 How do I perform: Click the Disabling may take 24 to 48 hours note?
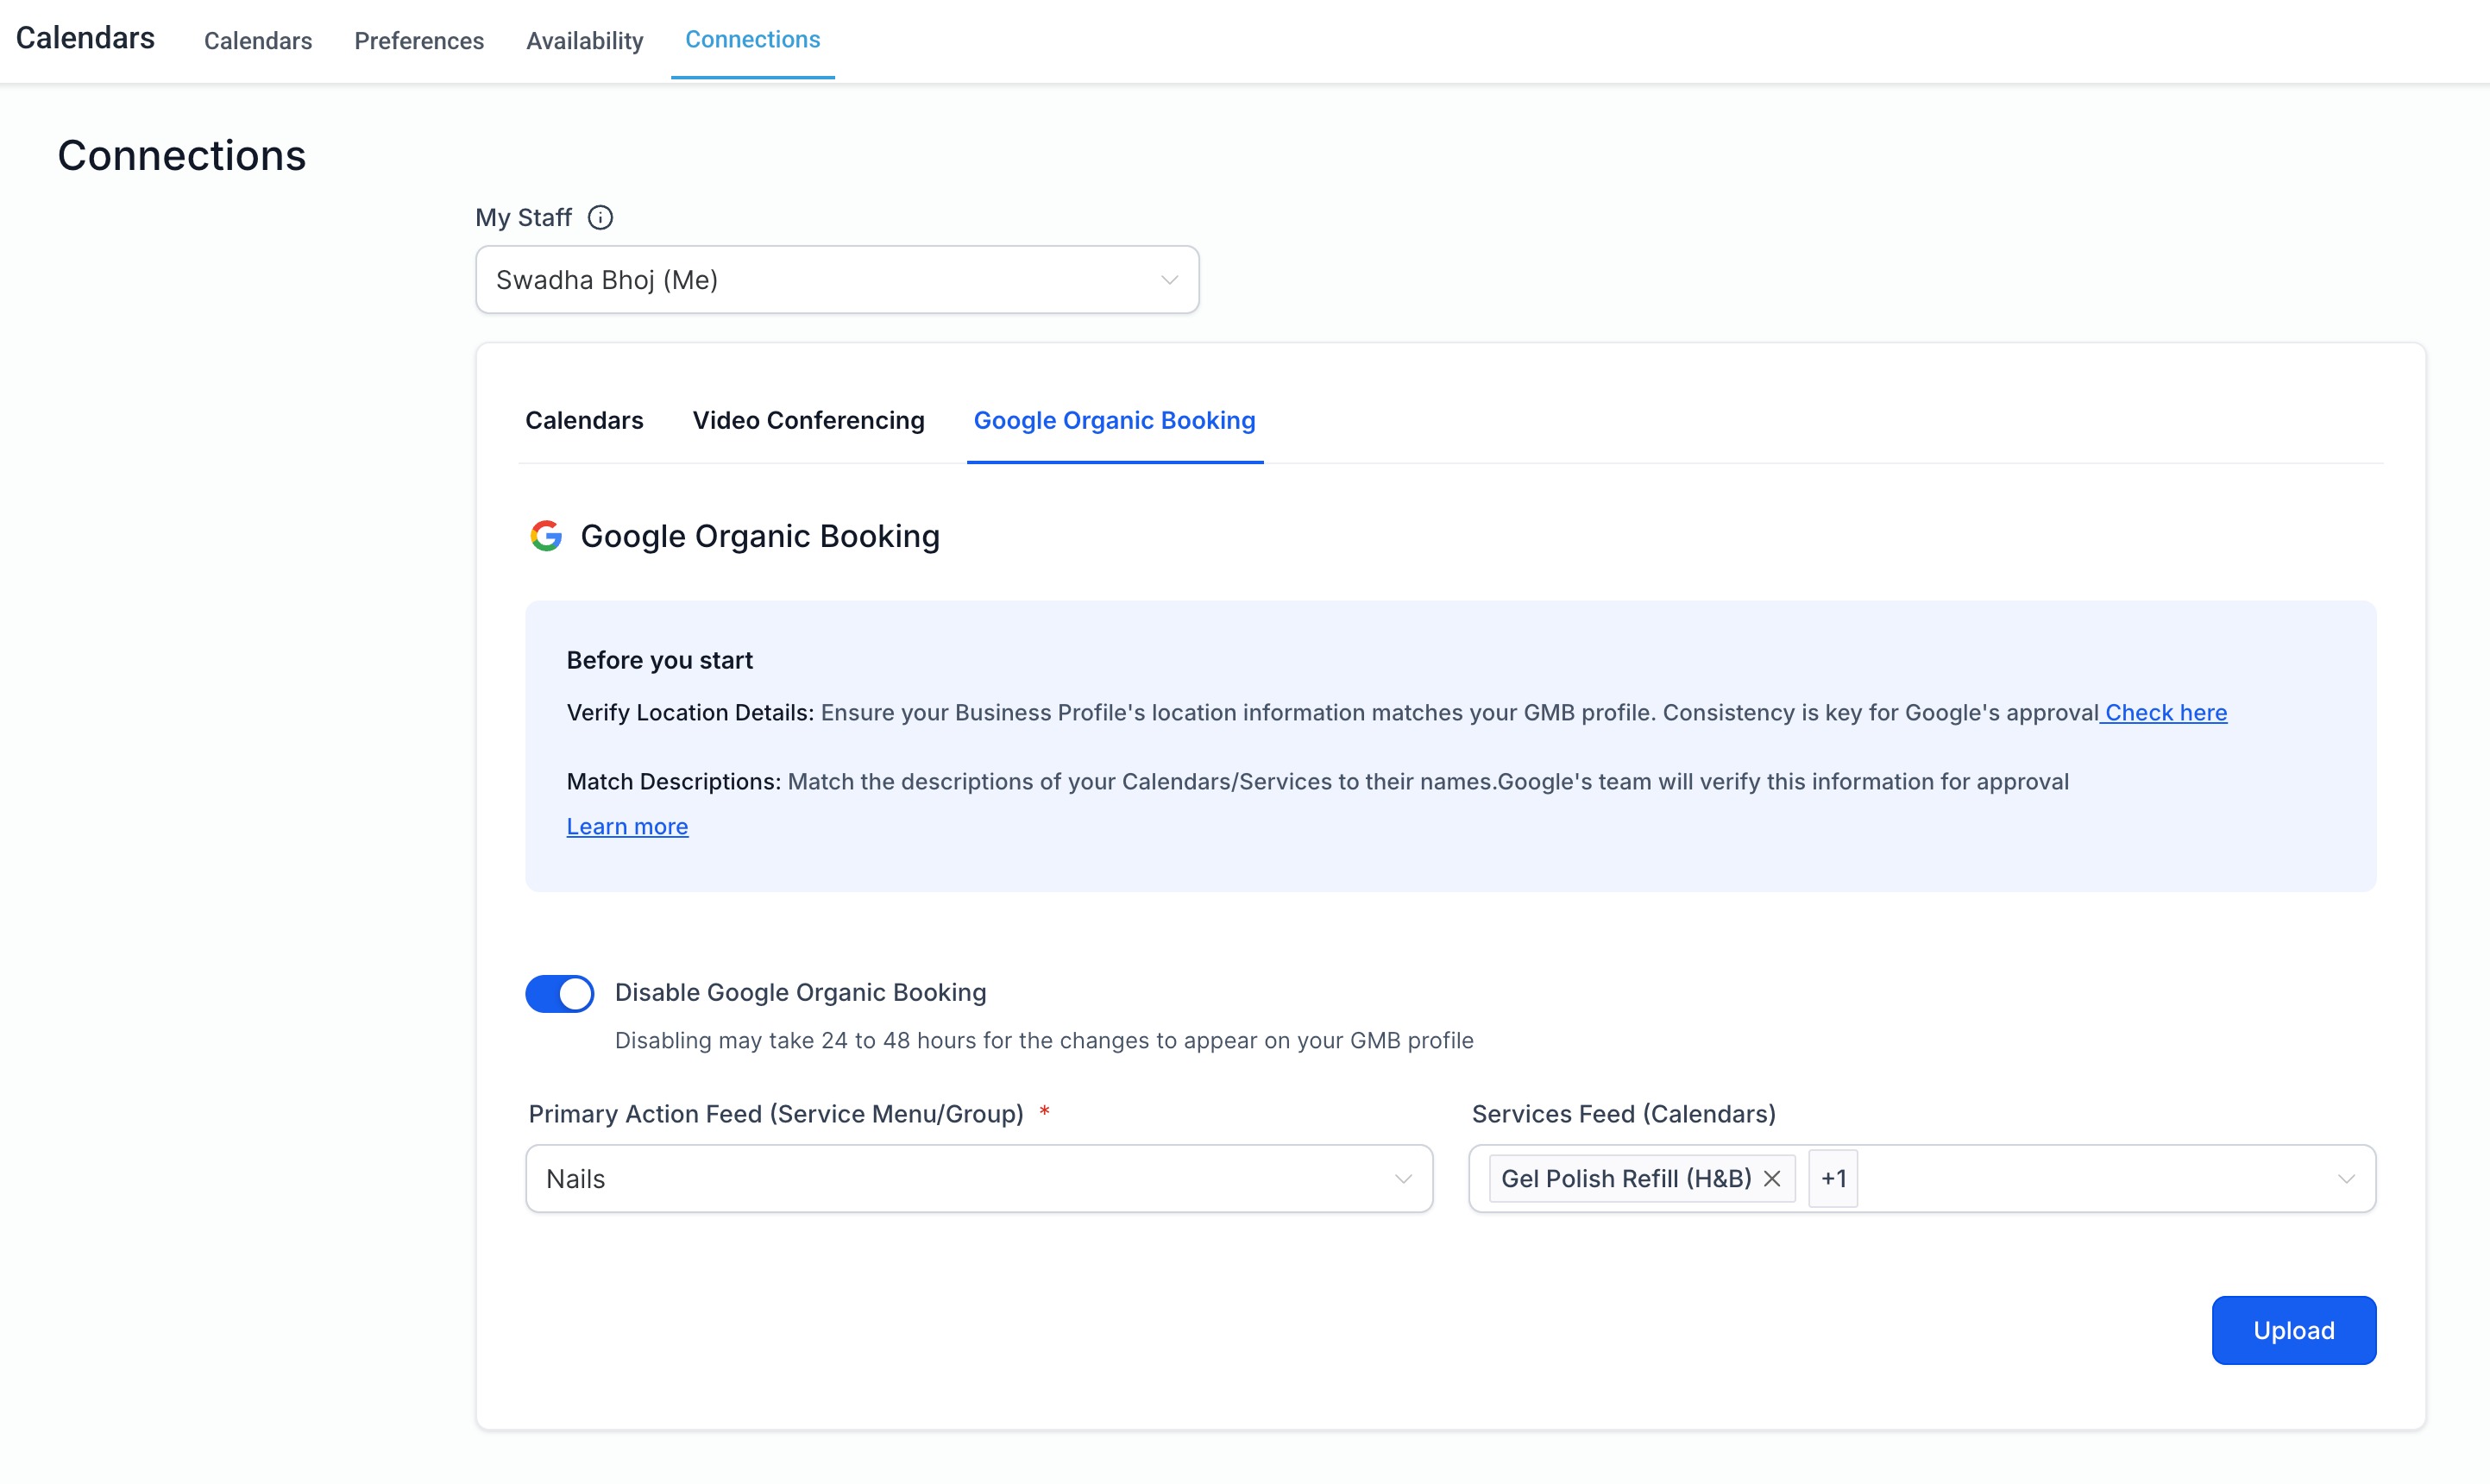[x=1044, y=1040]
